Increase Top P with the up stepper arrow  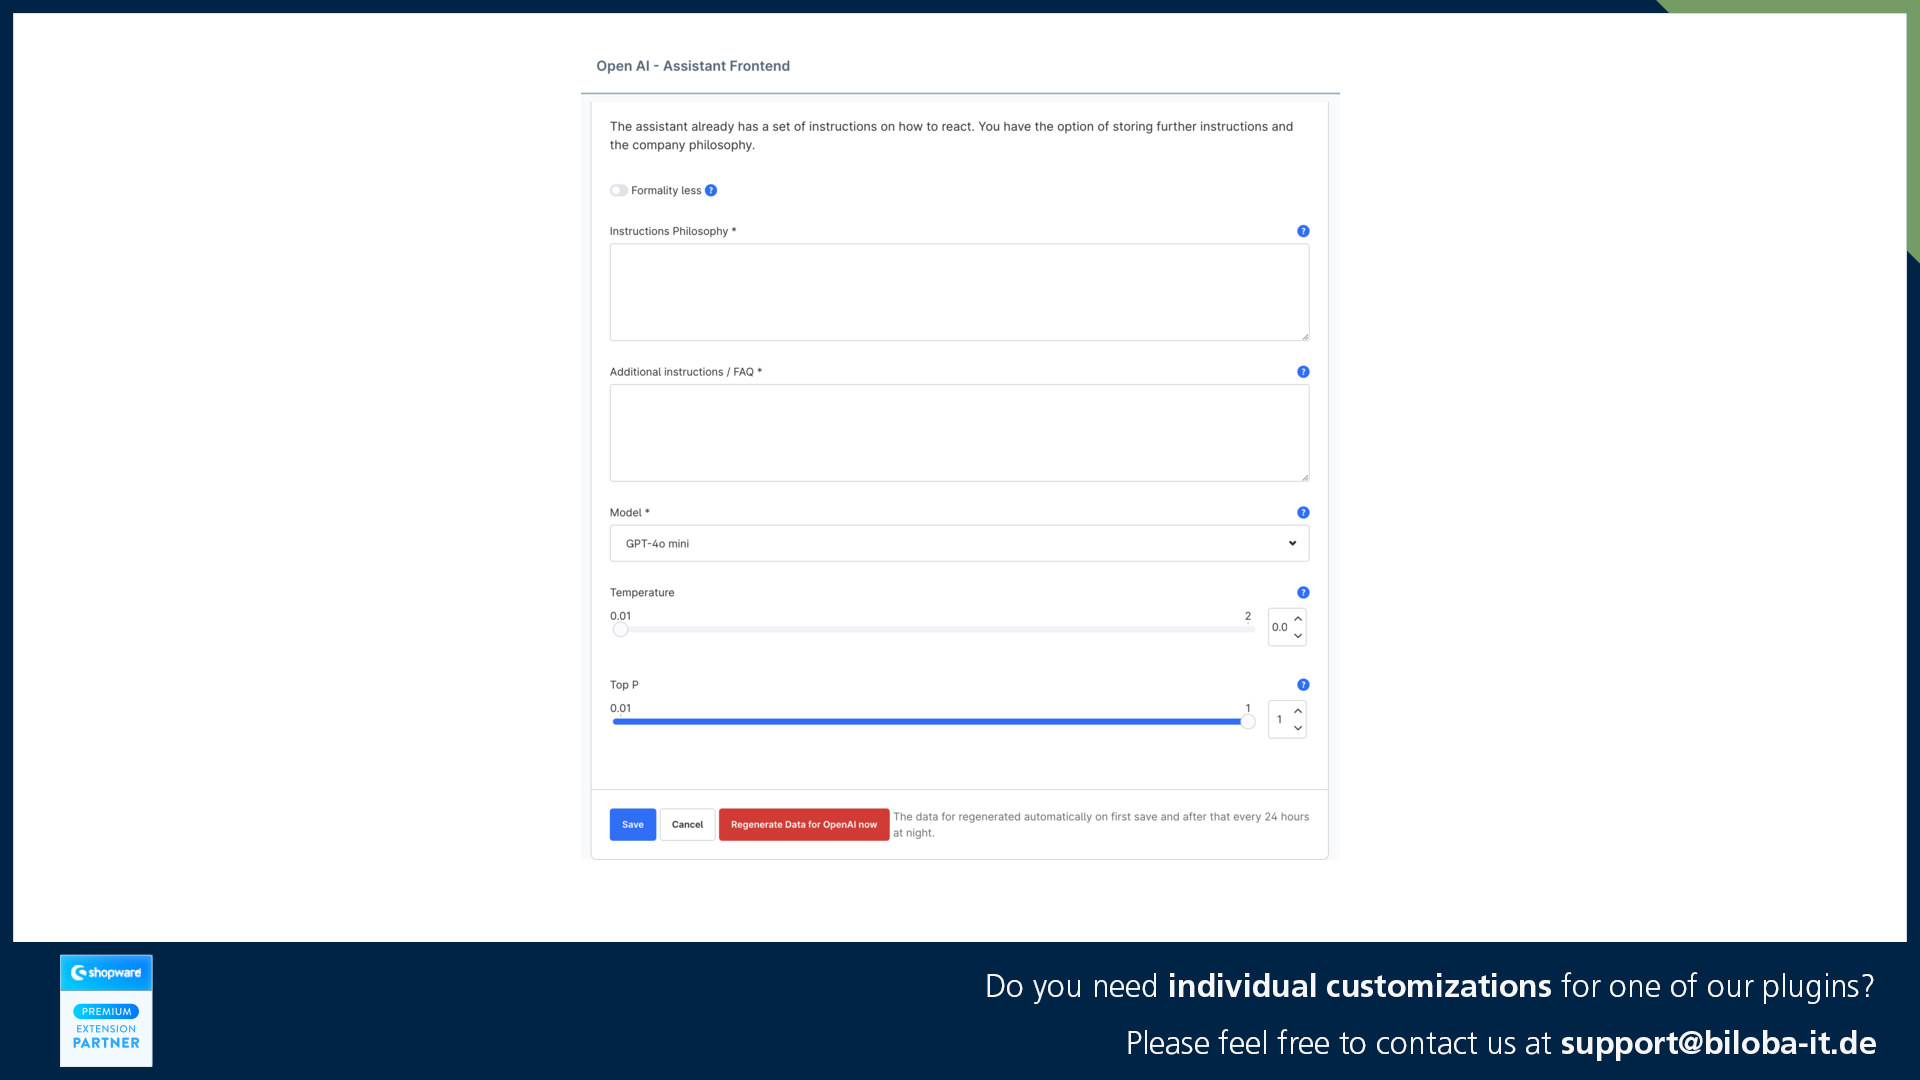click(x=1298, y=711)
